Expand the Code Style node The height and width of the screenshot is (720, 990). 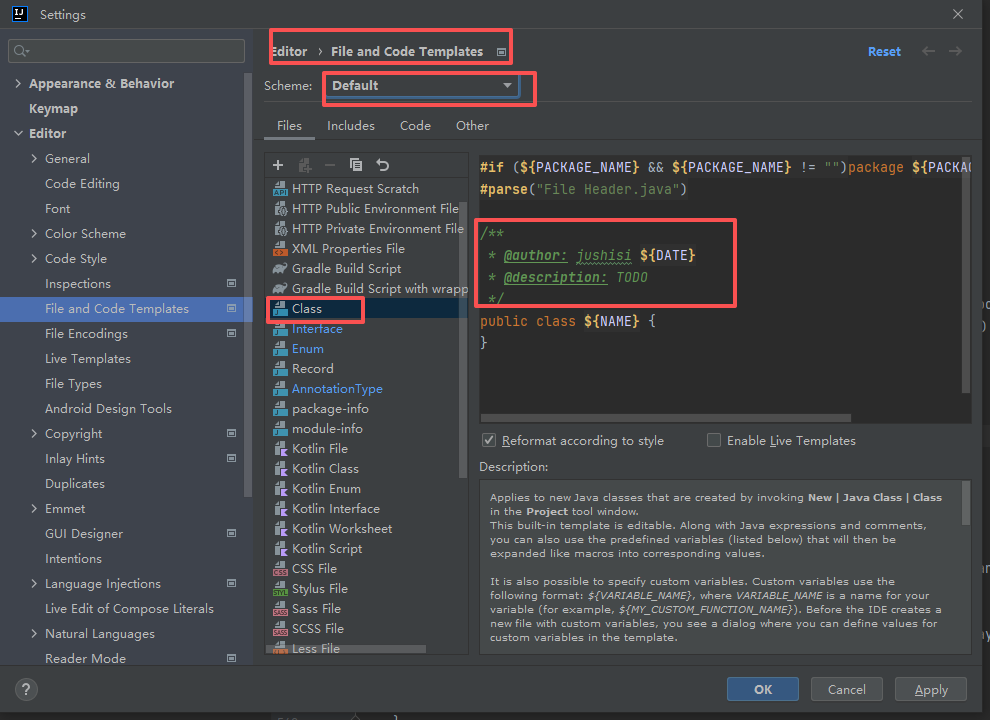pyautogui.click(x=34, y=258)
